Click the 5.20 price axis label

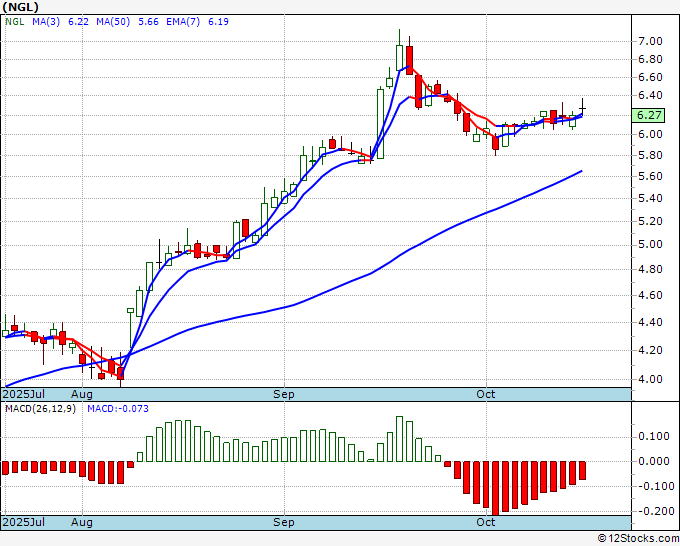tap(650, 221)
